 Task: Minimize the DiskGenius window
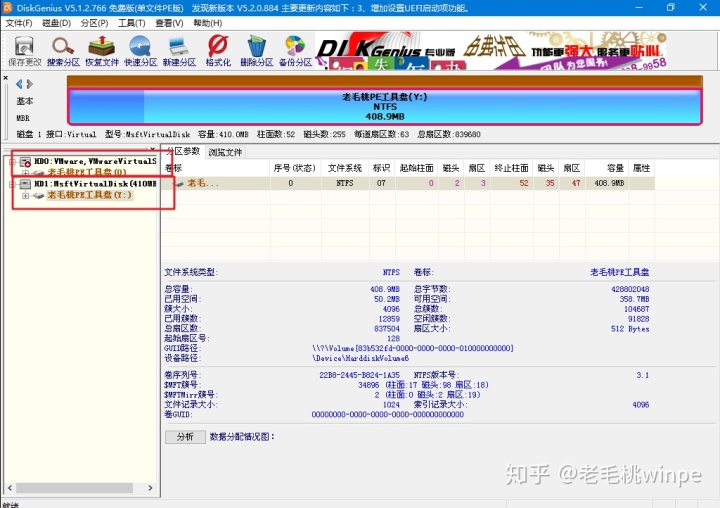pos(639,7)
